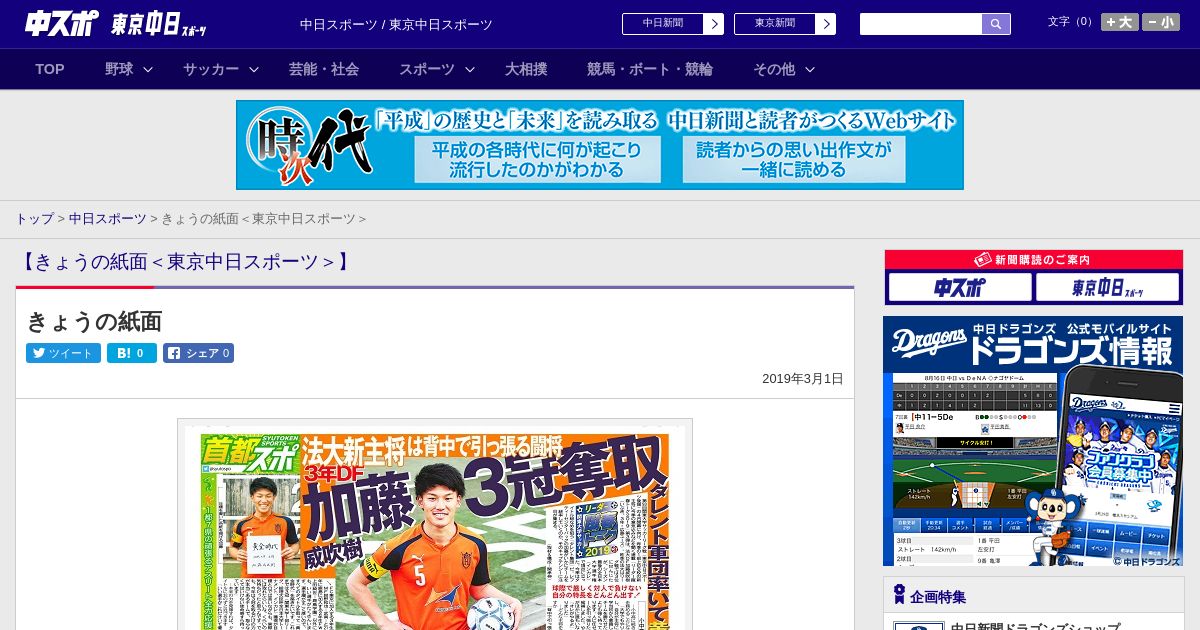
Task: Click the 企画特集 ribbon icon
Action: pyautogui.click(x=899, y=595)
